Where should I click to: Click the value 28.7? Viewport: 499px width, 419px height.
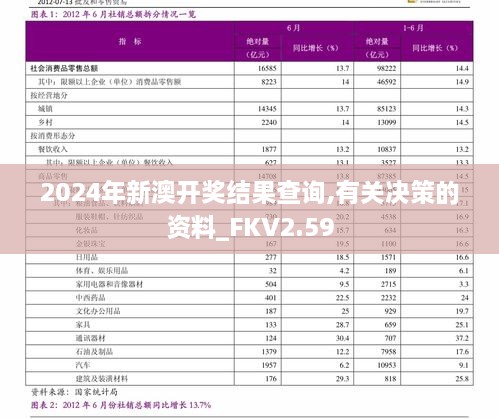(x=342, y=325)
